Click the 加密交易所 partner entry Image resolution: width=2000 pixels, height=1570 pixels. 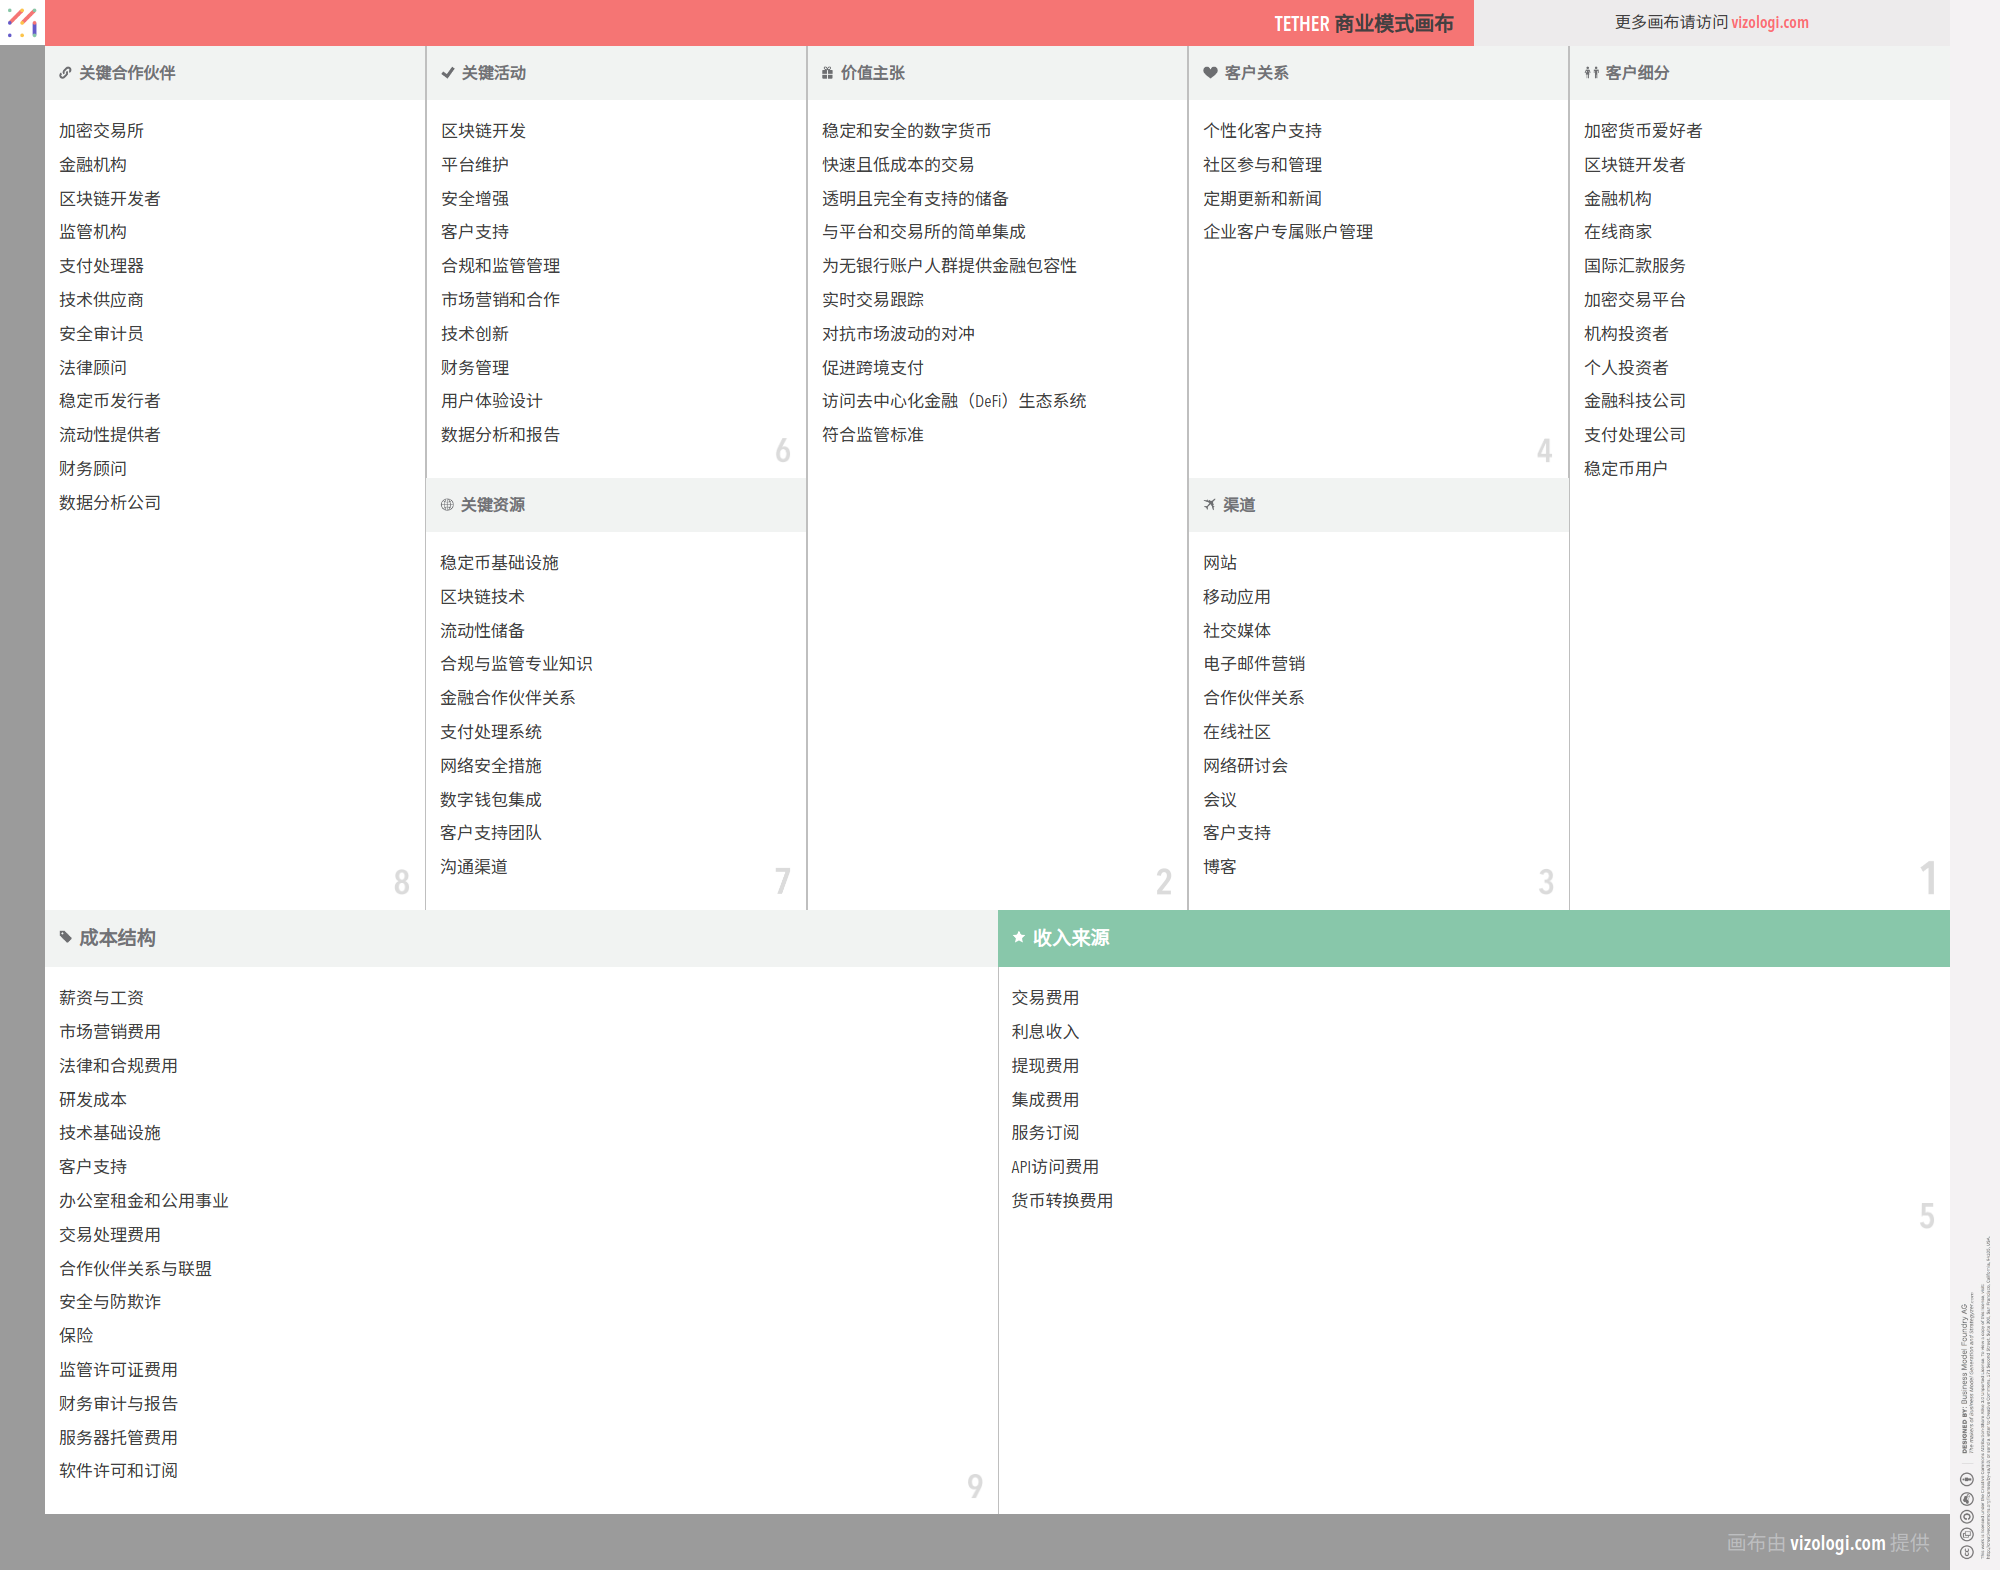pos(101,131)
